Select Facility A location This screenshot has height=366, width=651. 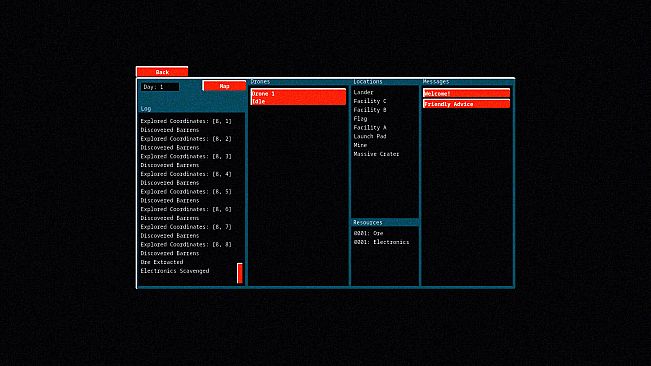[370, 128]
